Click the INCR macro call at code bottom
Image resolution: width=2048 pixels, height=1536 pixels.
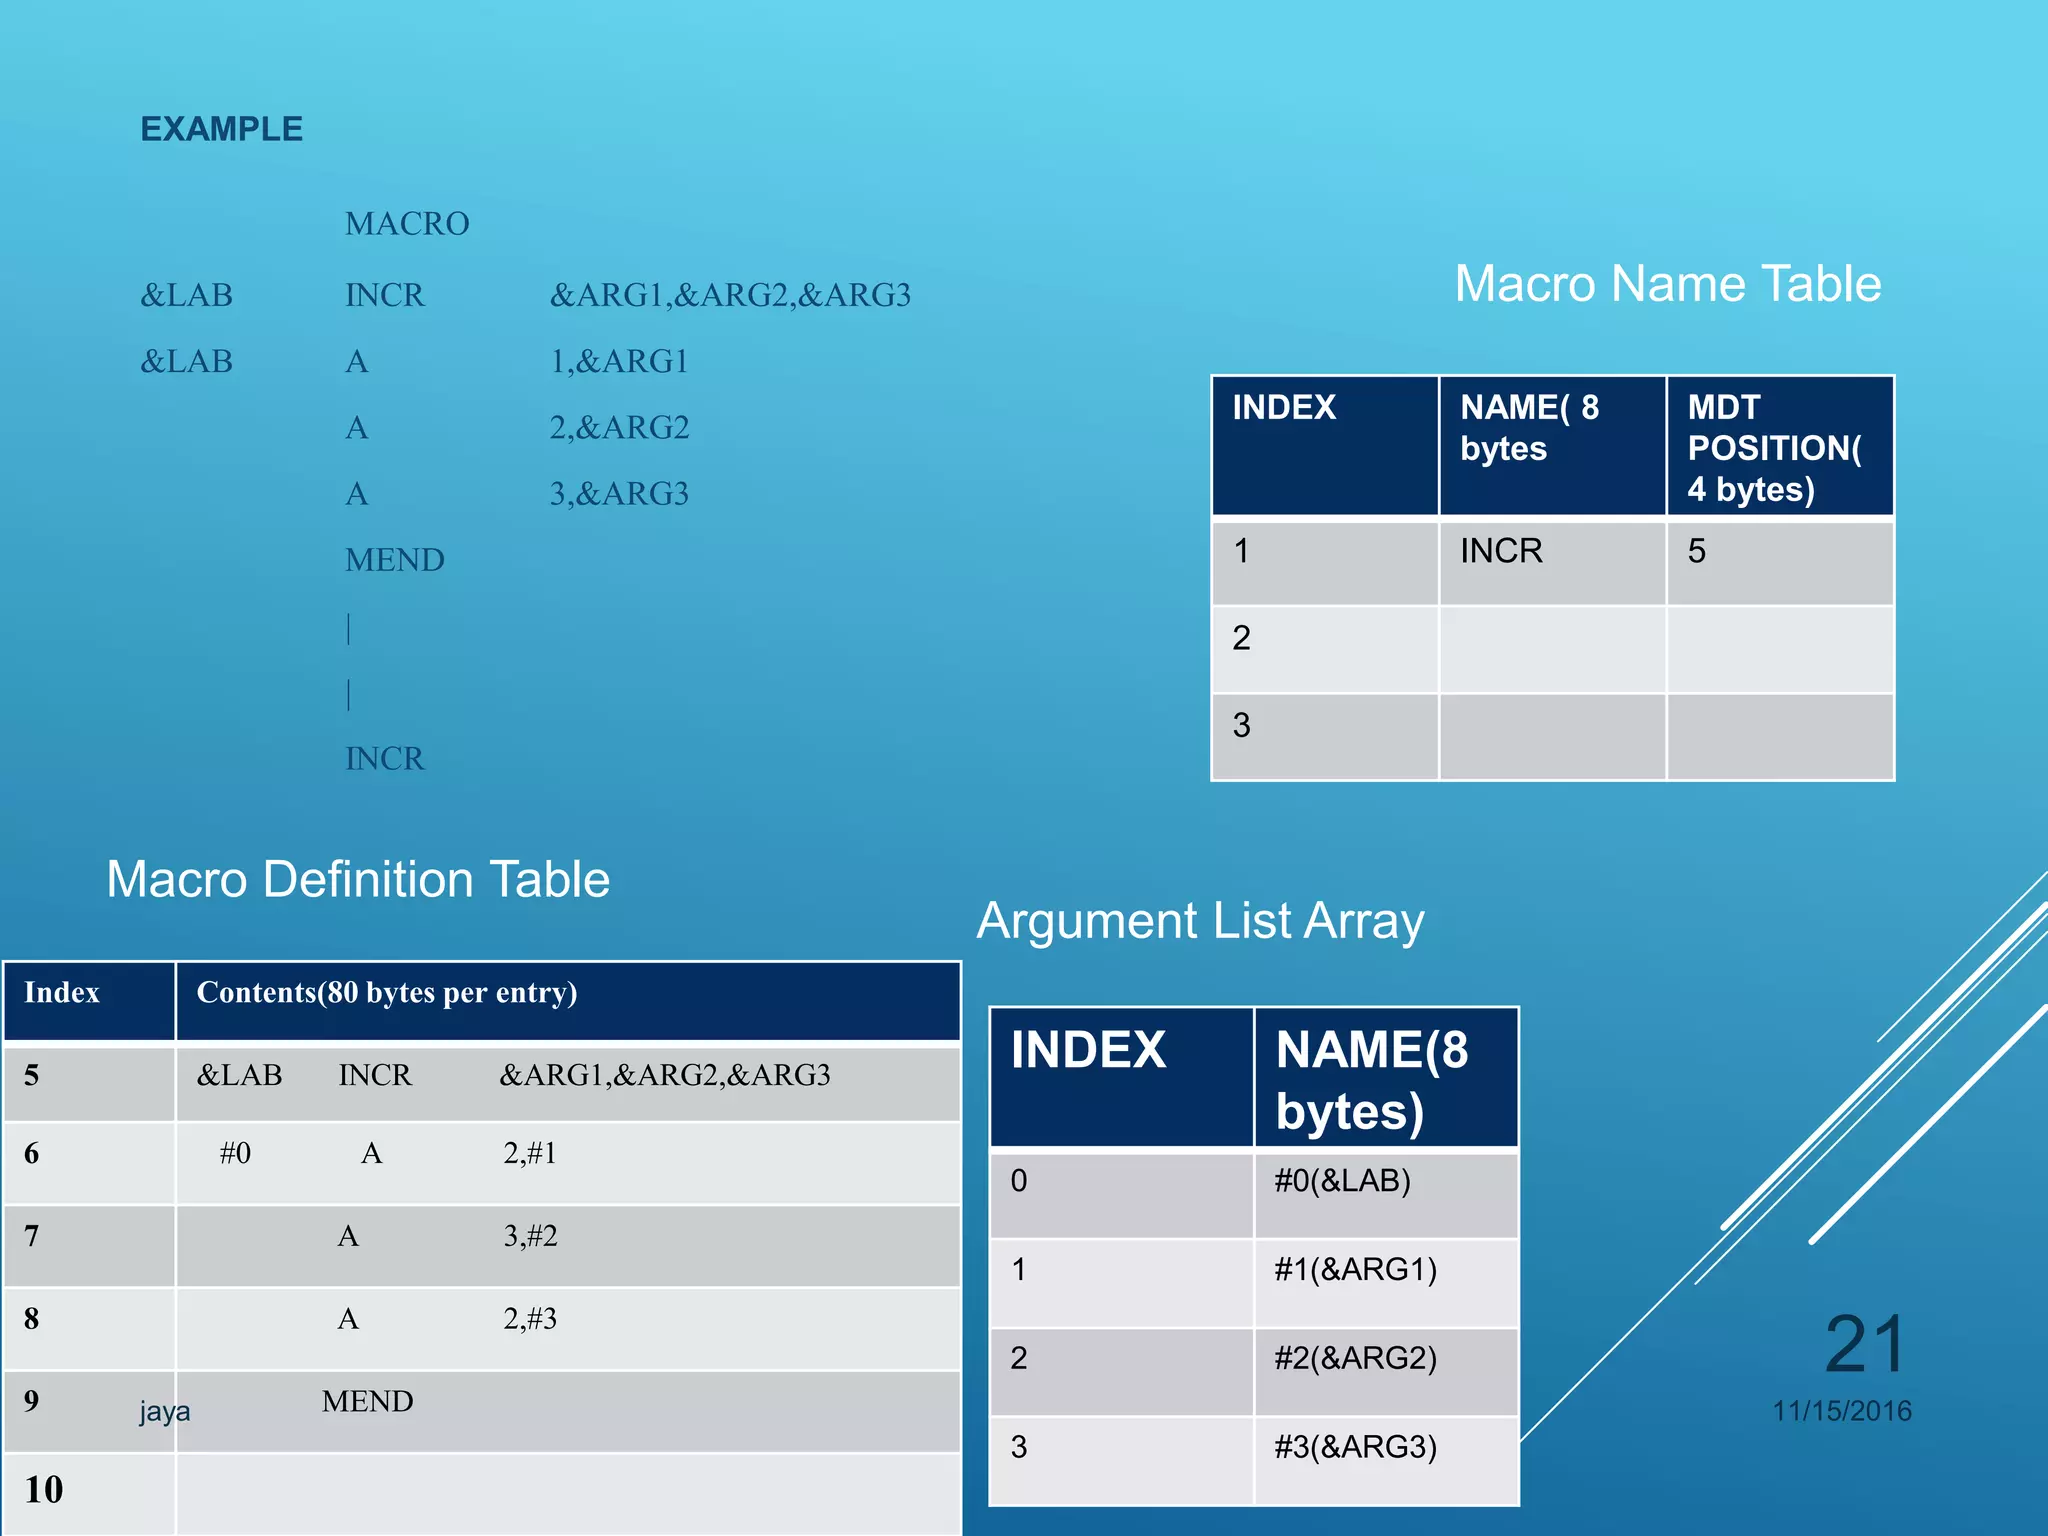tap(385, 758)
